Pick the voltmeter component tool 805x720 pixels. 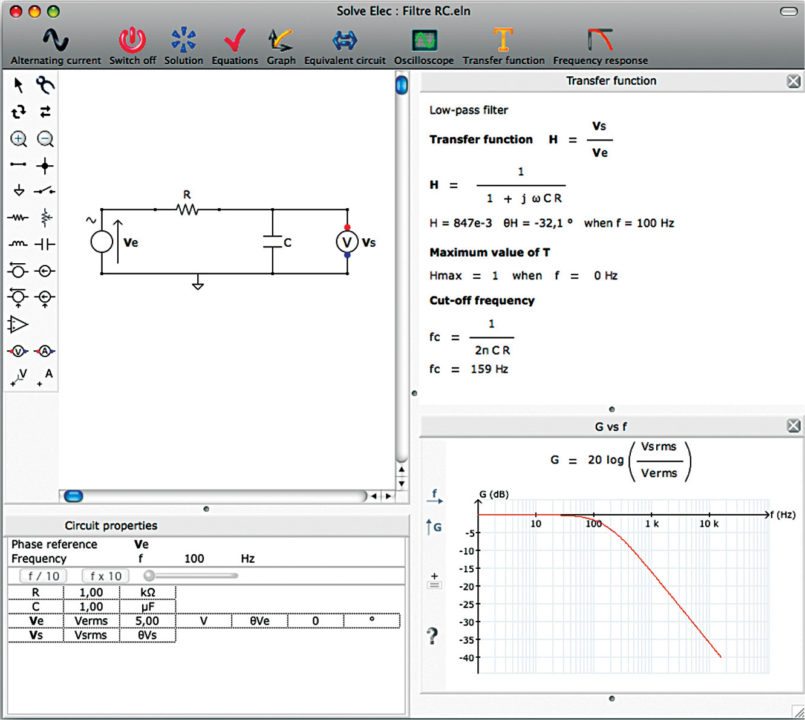pyautogui.click(x=19, y=350)
